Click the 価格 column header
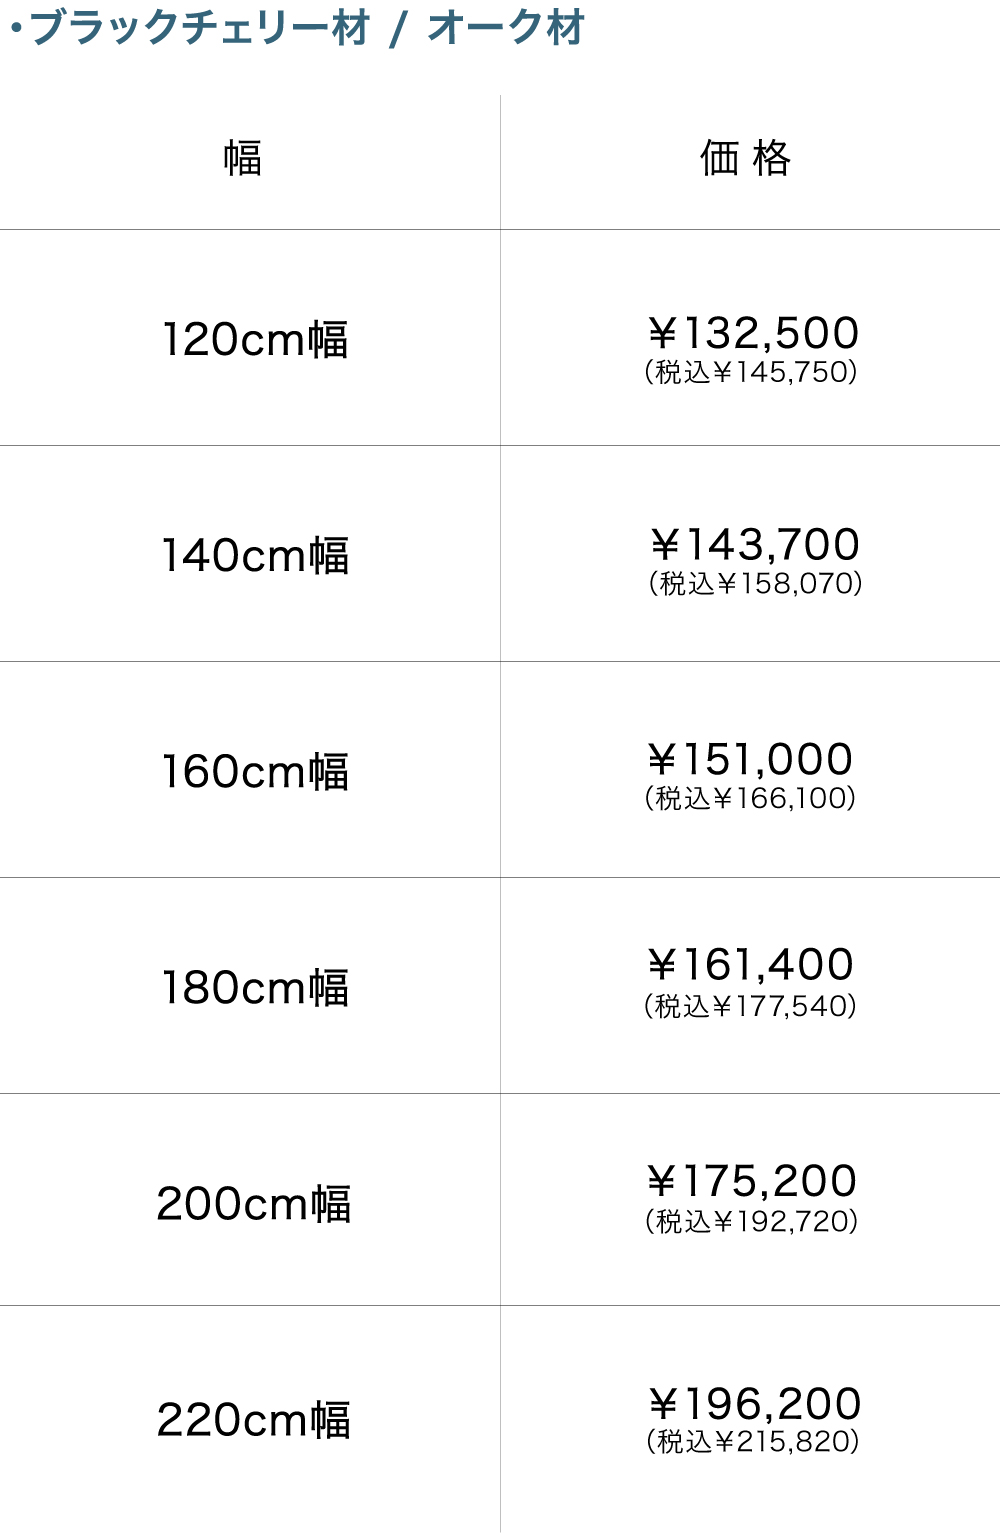 [745, 158]
